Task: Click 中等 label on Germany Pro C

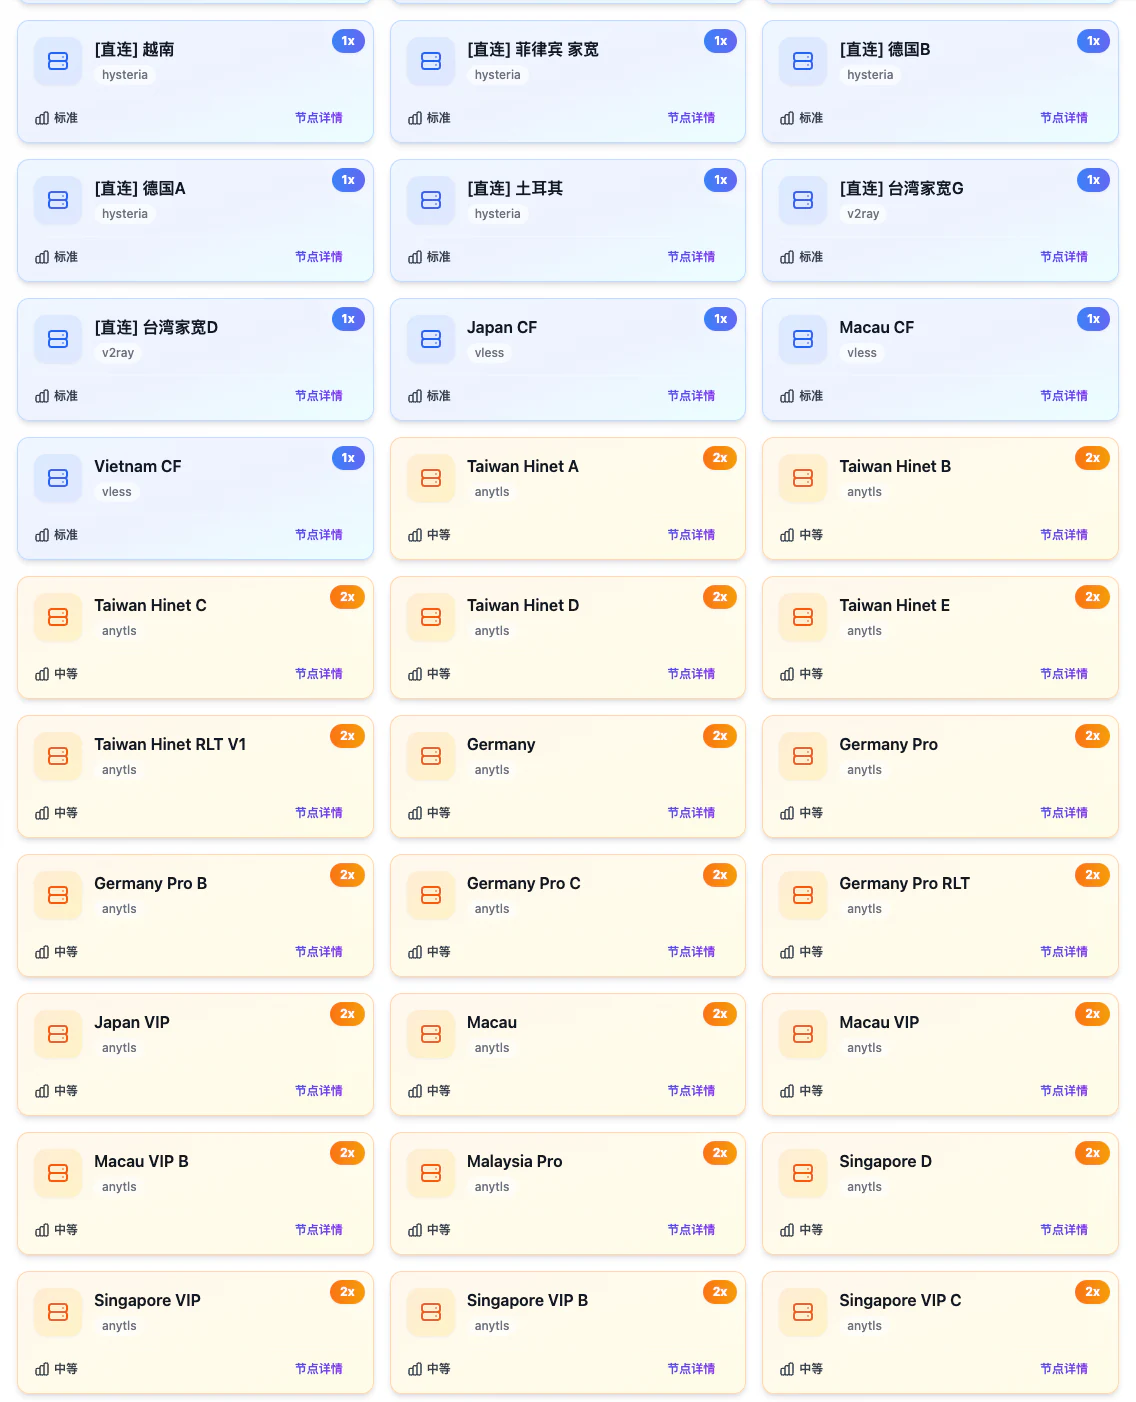Action: [x=439, y=952]
